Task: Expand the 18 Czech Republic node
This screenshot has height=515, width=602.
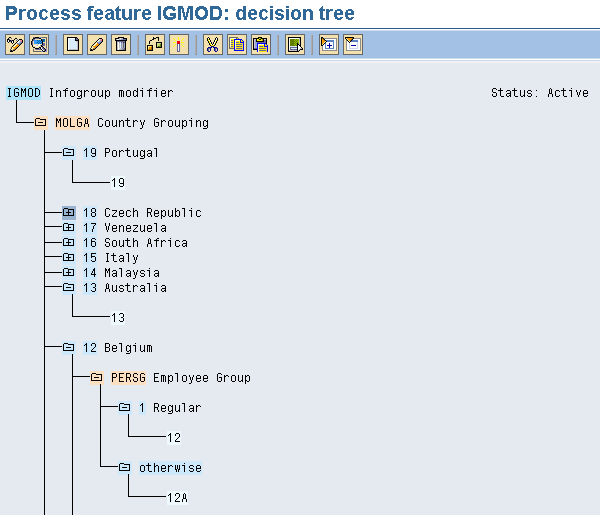Action: coord(69,212)
